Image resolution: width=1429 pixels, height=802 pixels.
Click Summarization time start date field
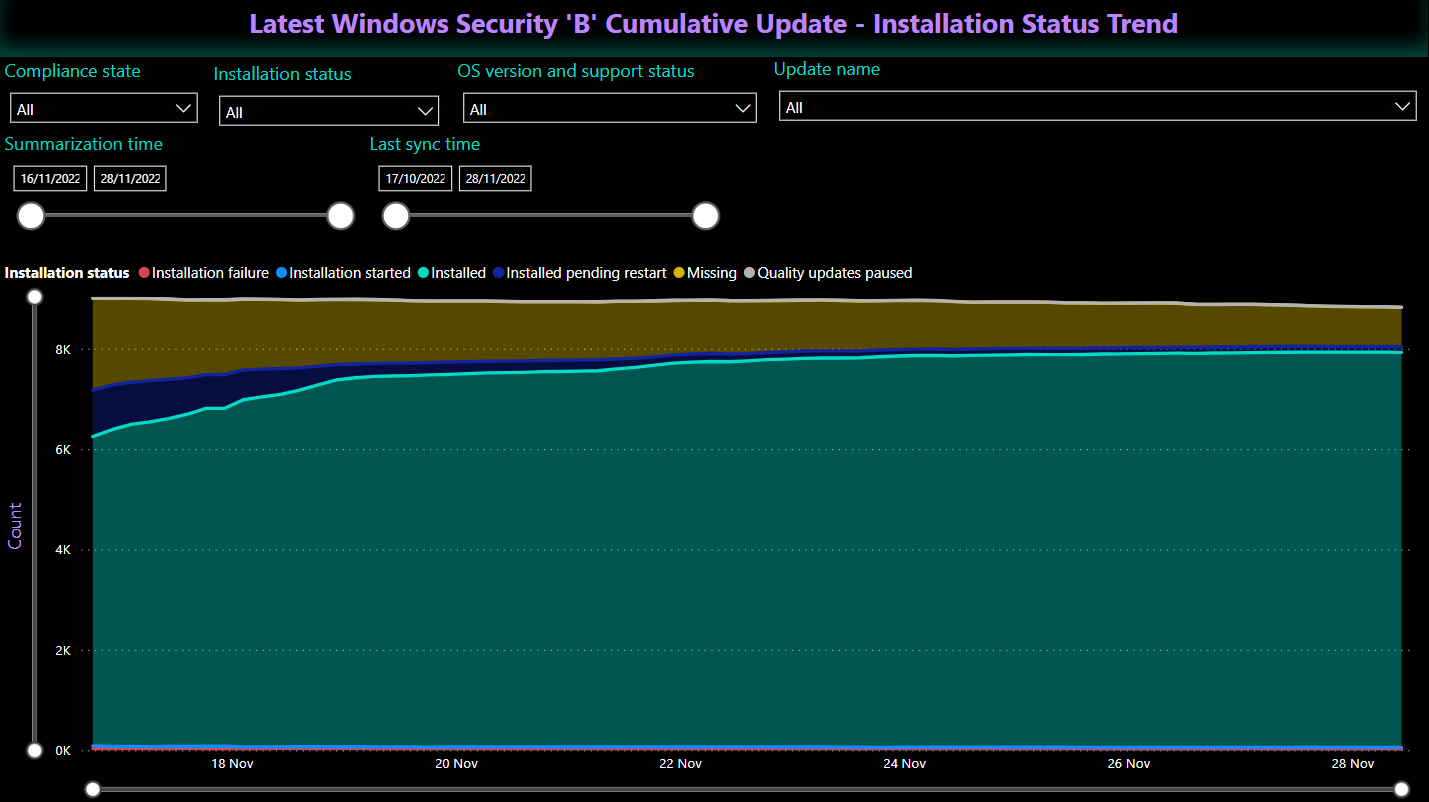point(50,179)
